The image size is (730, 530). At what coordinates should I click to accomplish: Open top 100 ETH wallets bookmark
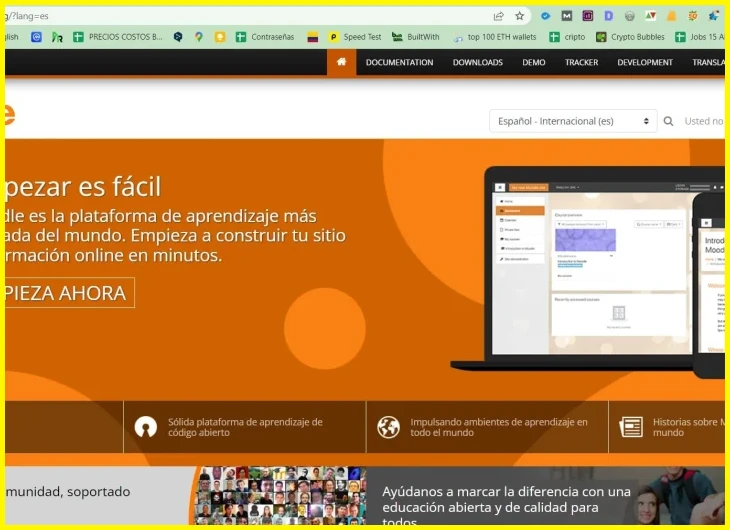[495, 37]
